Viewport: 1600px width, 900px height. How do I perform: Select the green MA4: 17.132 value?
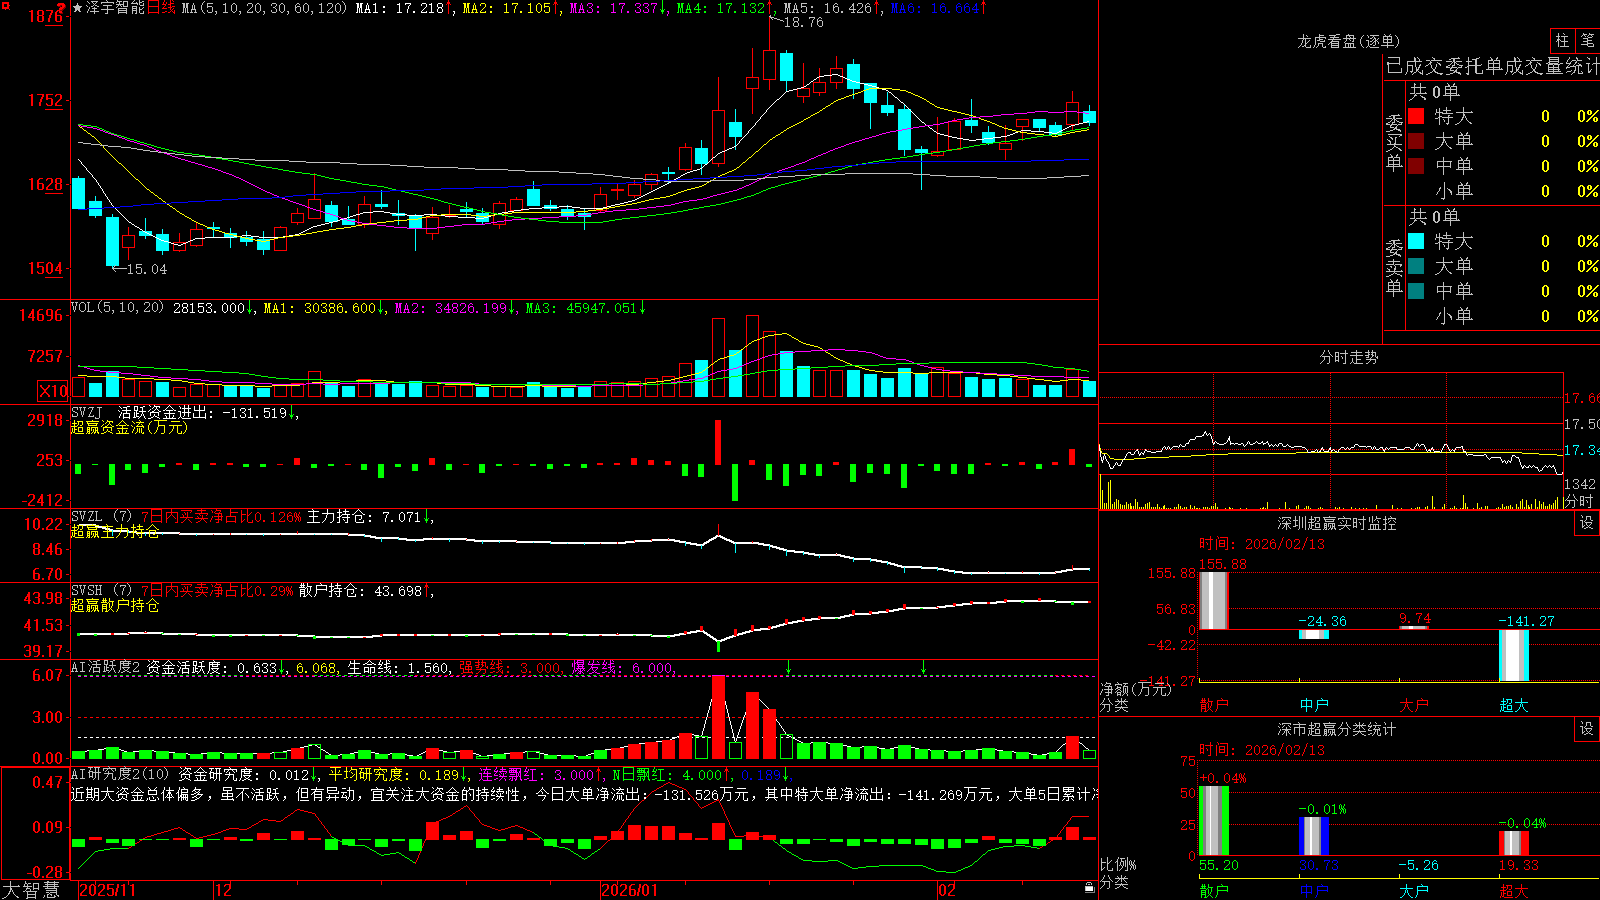pos(721,8)
